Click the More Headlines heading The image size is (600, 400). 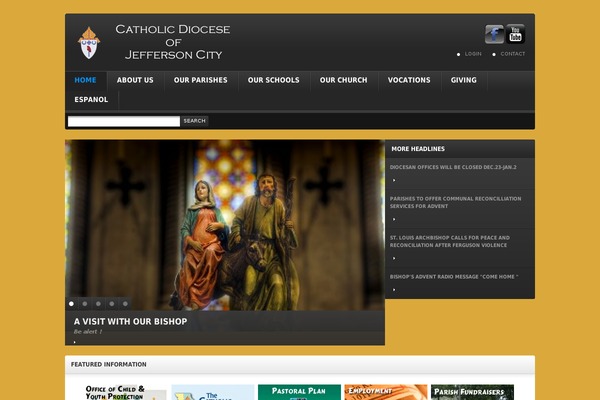click(418, 149)
